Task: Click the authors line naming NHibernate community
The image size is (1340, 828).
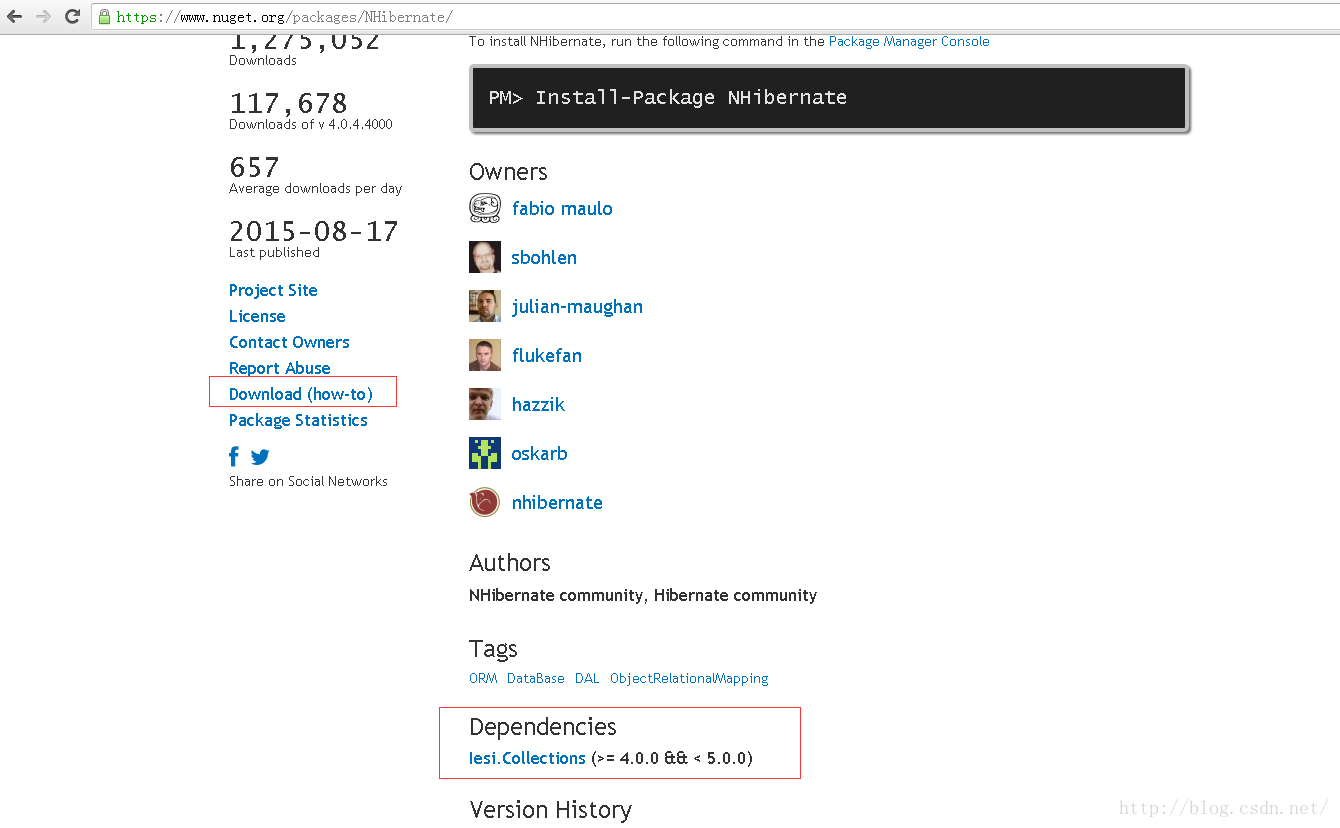Action: click(643, 595)
